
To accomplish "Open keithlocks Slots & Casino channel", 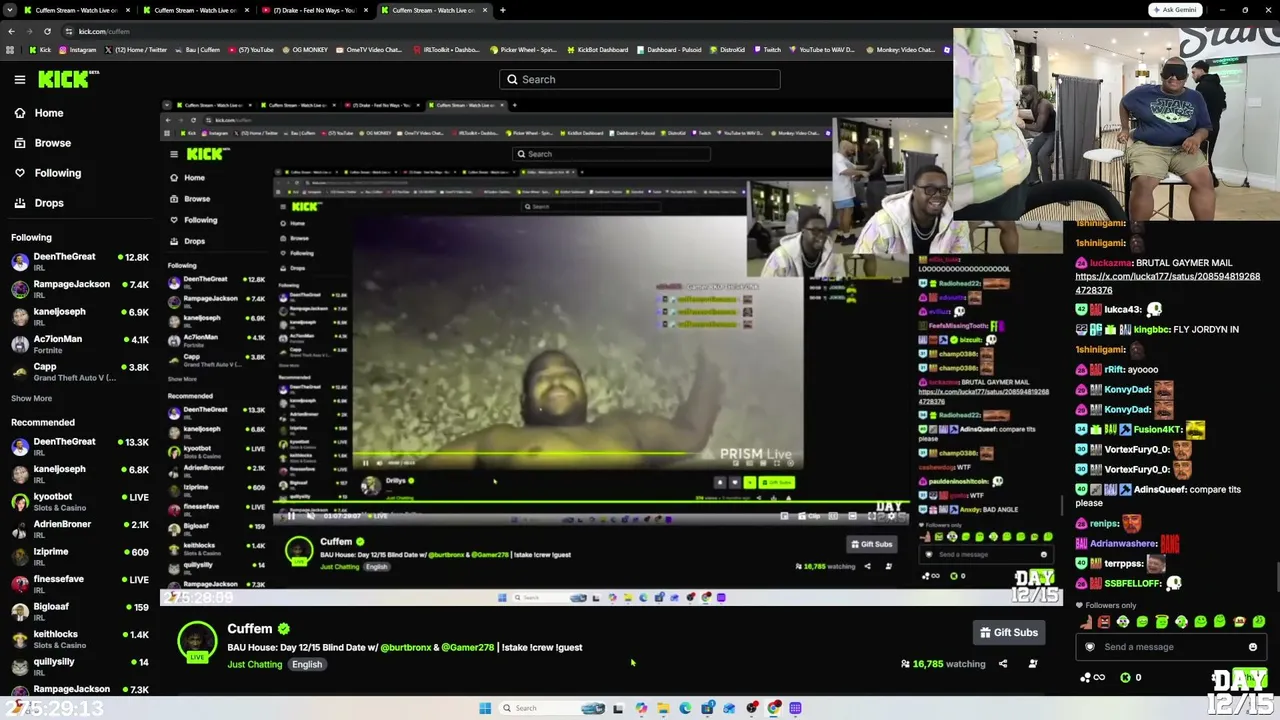I will pyautogui.click(x=80, y=639).
